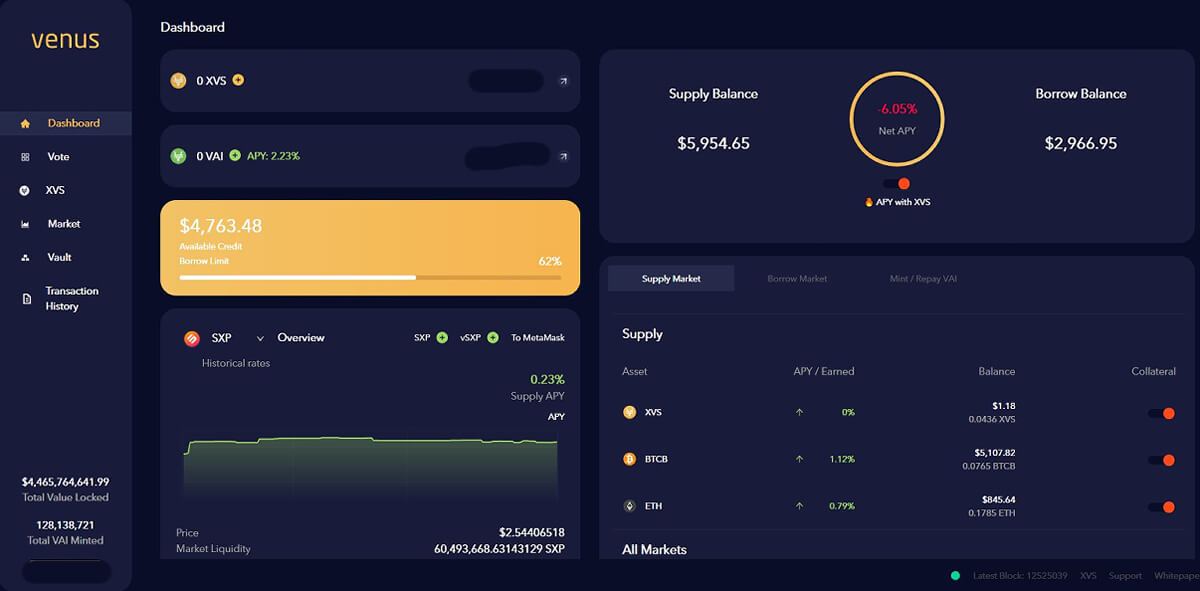1200x591 pixels.
Task: Add vSXP token with green plus
Action: click(492, 338)
